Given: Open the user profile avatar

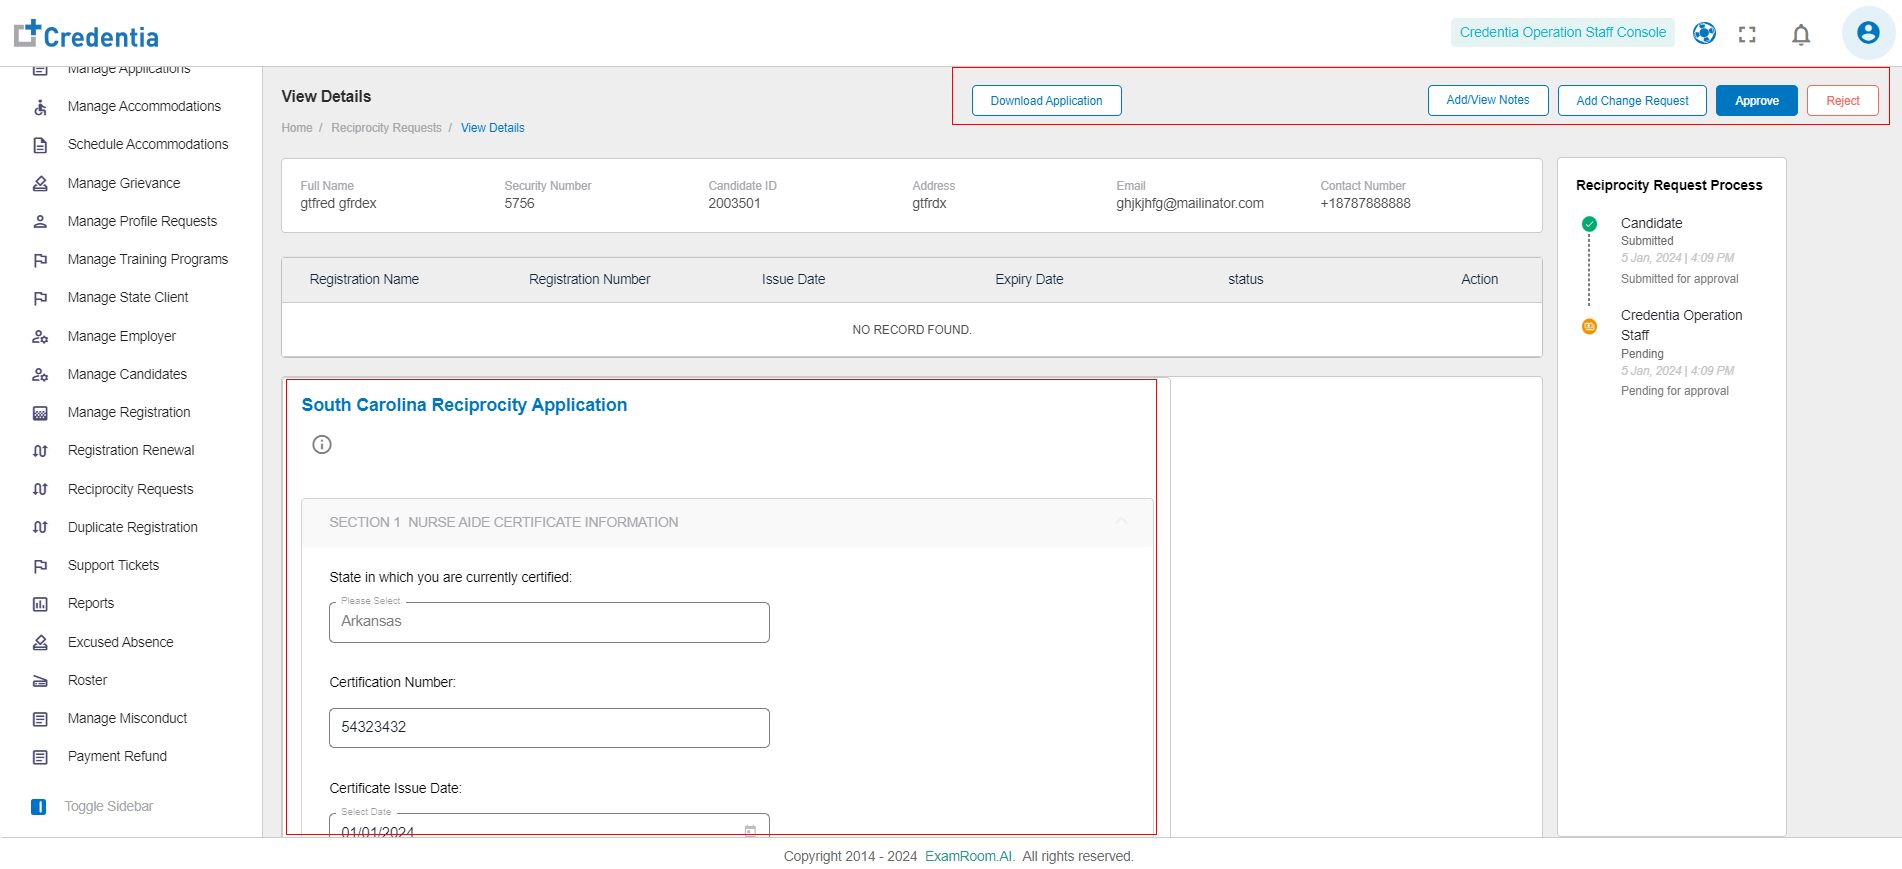Looking at the screenshot, I should click(x=1868, y=33).
